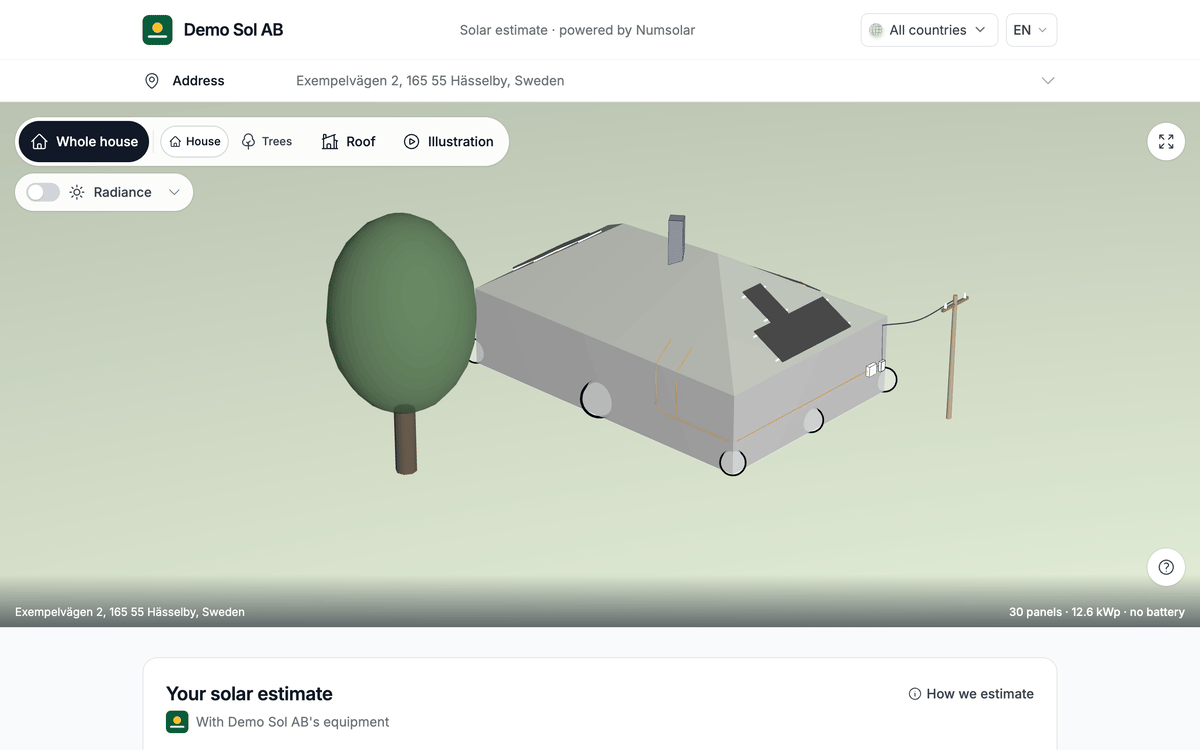
Task: Expand the Radiance options chevron
Action: (x=174, y=192)
